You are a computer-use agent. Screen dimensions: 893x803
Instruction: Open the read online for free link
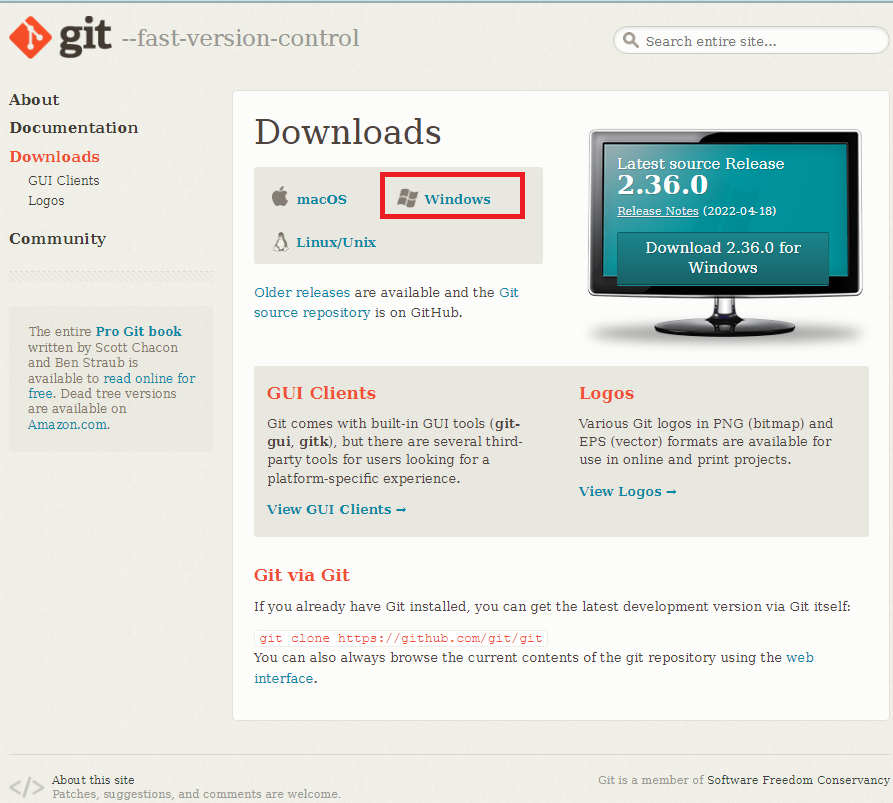pos(112,386)
